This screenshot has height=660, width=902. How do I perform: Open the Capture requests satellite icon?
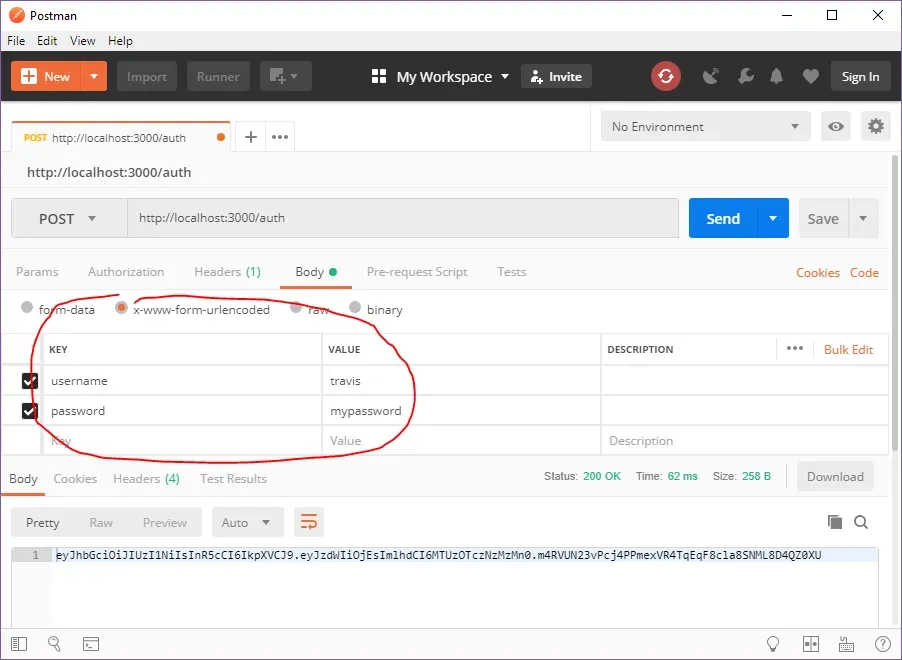pos(710,76)
